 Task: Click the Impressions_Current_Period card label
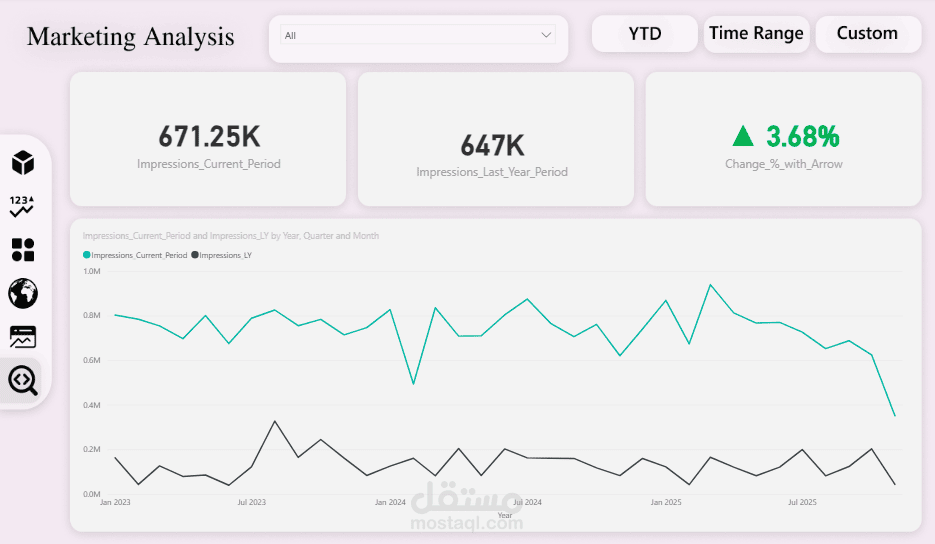point(209,164)
